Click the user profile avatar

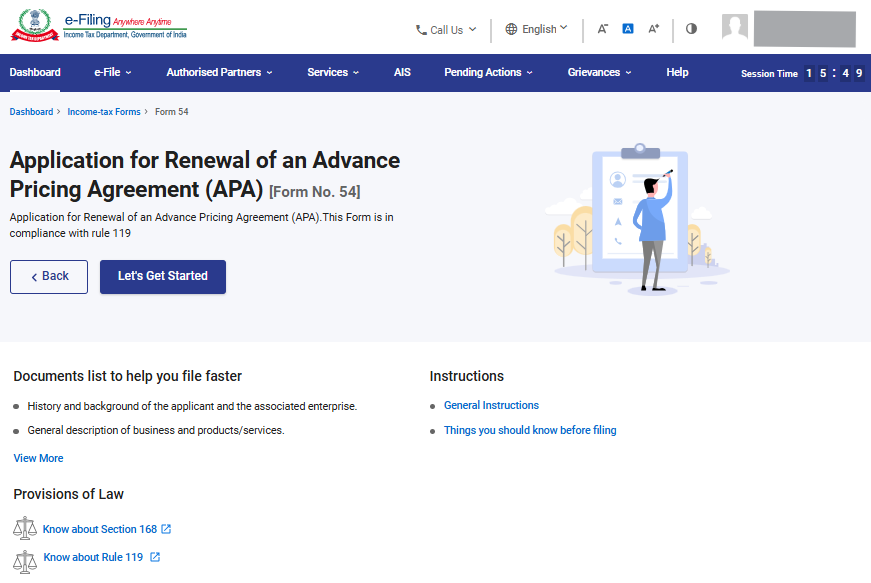pyautogui.click(x=735, y=28)
